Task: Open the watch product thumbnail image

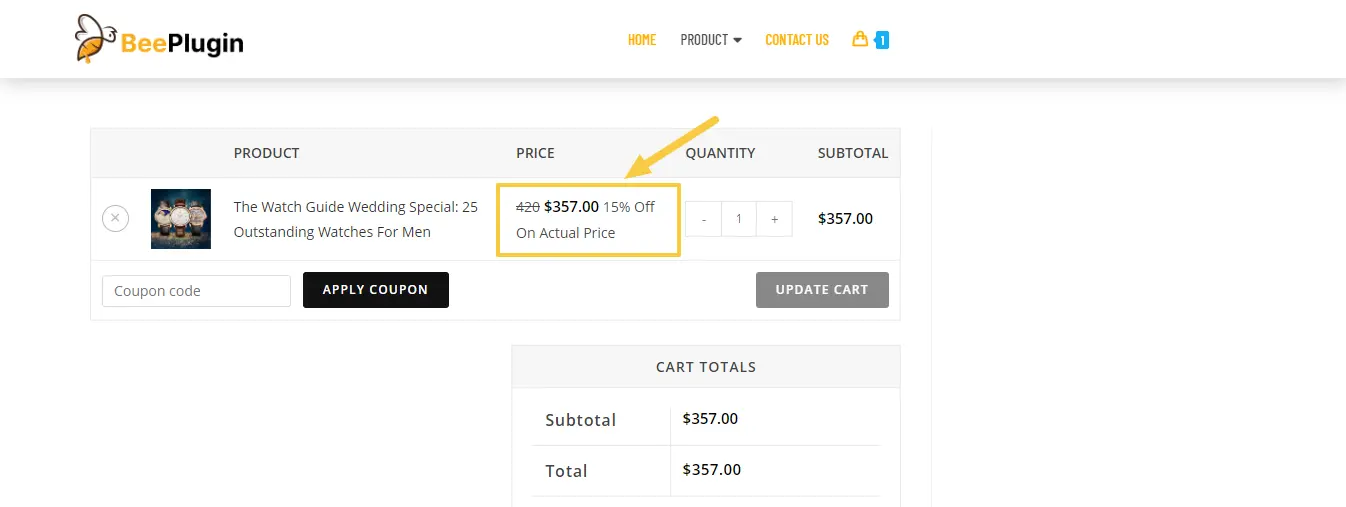Action: pos(181,219)
